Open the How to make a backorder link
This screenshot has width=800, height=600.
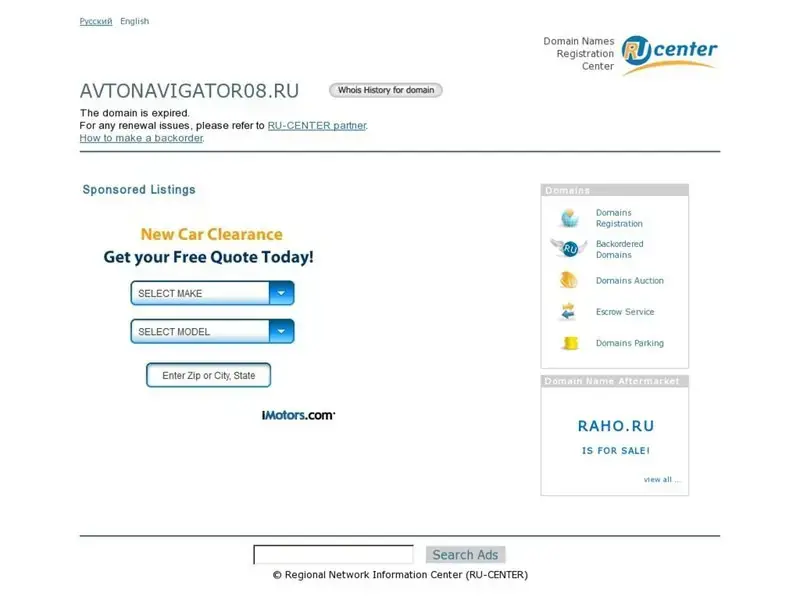(x=141, y=138)
